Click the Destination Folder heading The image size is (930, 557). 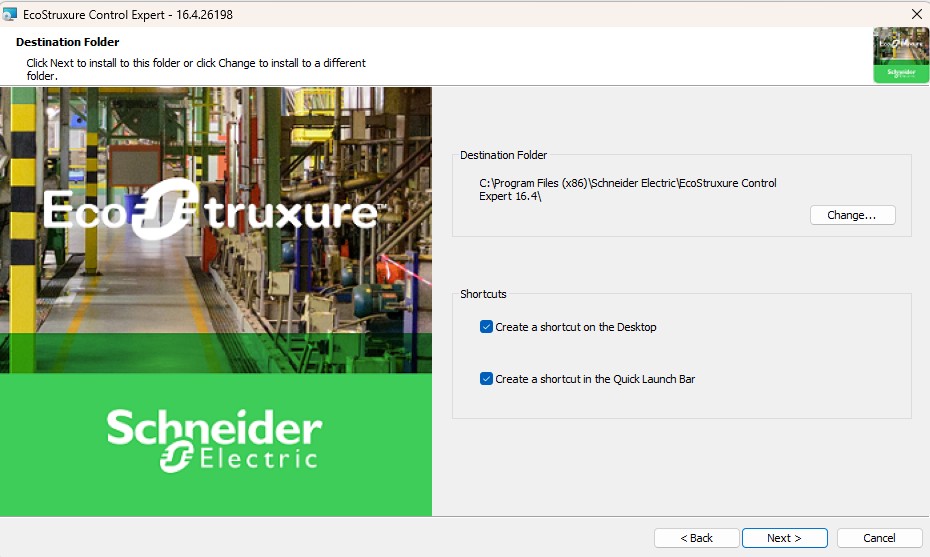pos(68,42)
